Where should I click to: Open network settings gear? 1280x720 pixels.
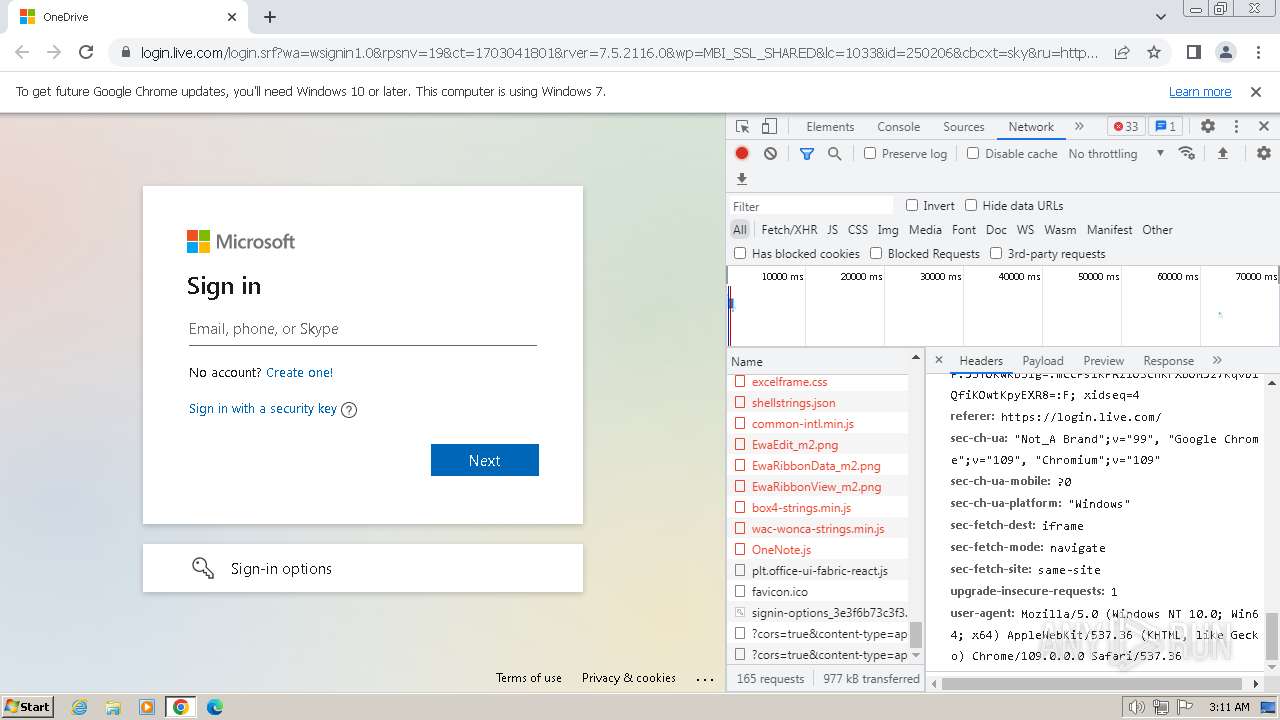tap(1264, 153)
